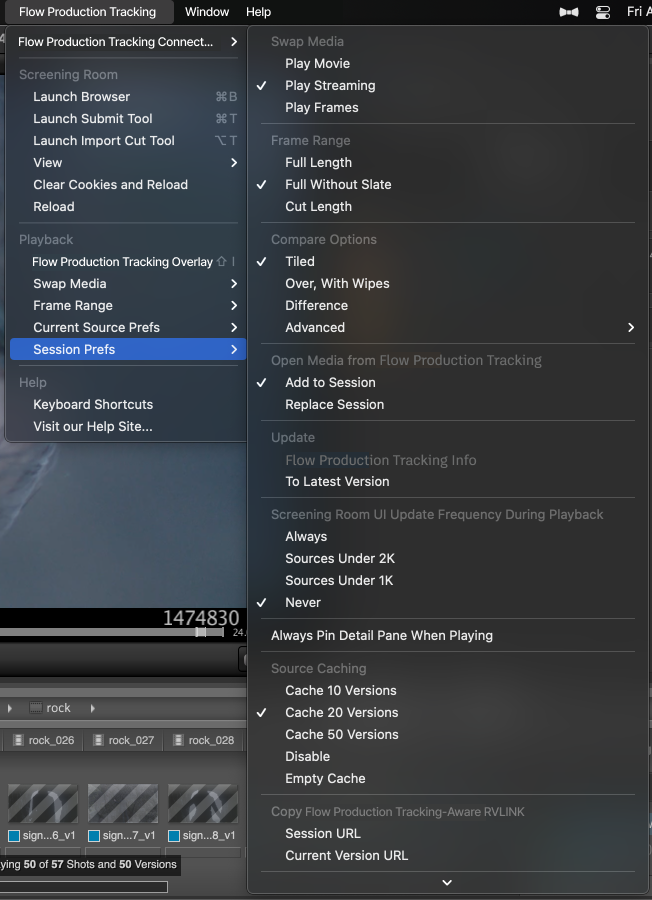This screenshot has width=652, height=900.
Task: Select Cache 20 Versions
Action: (x=448, y=712)
